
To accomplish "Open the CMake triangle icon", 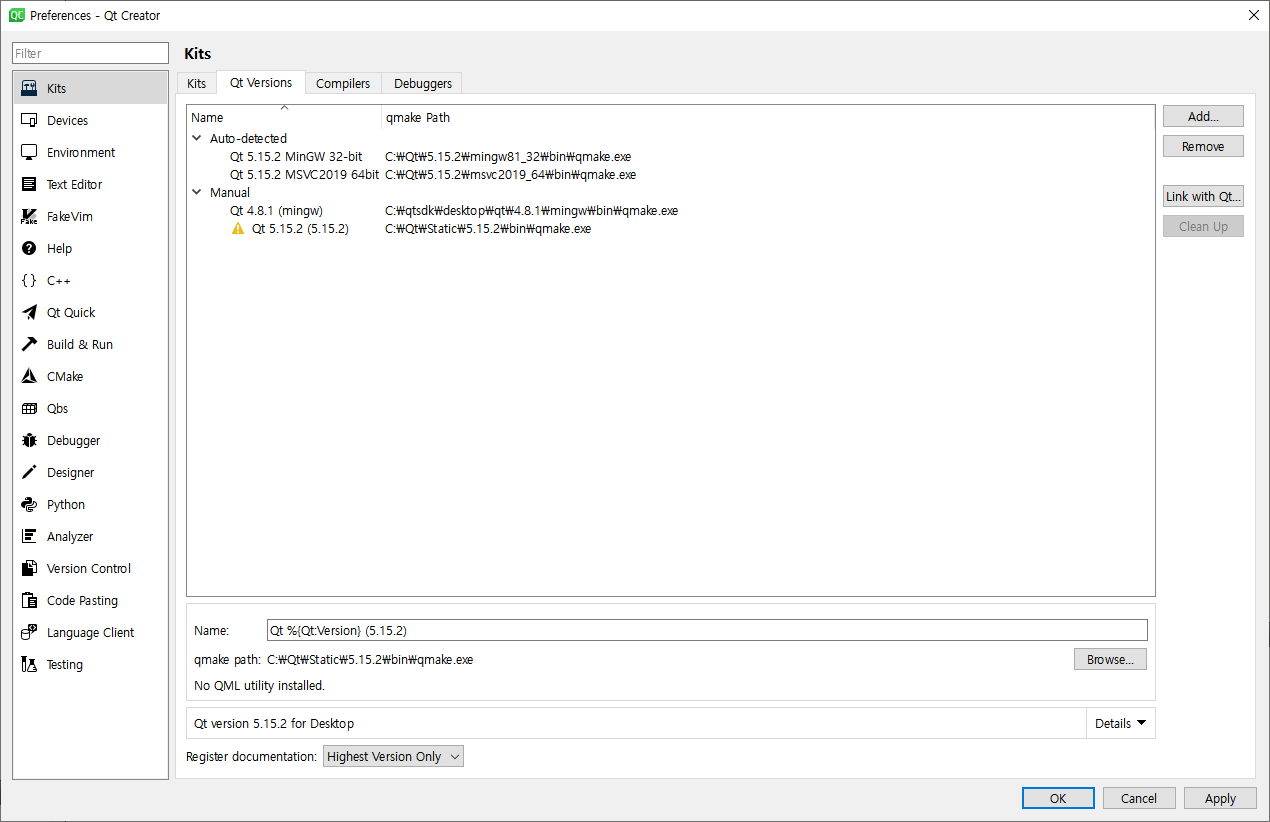I will click(x=29, y=376).
